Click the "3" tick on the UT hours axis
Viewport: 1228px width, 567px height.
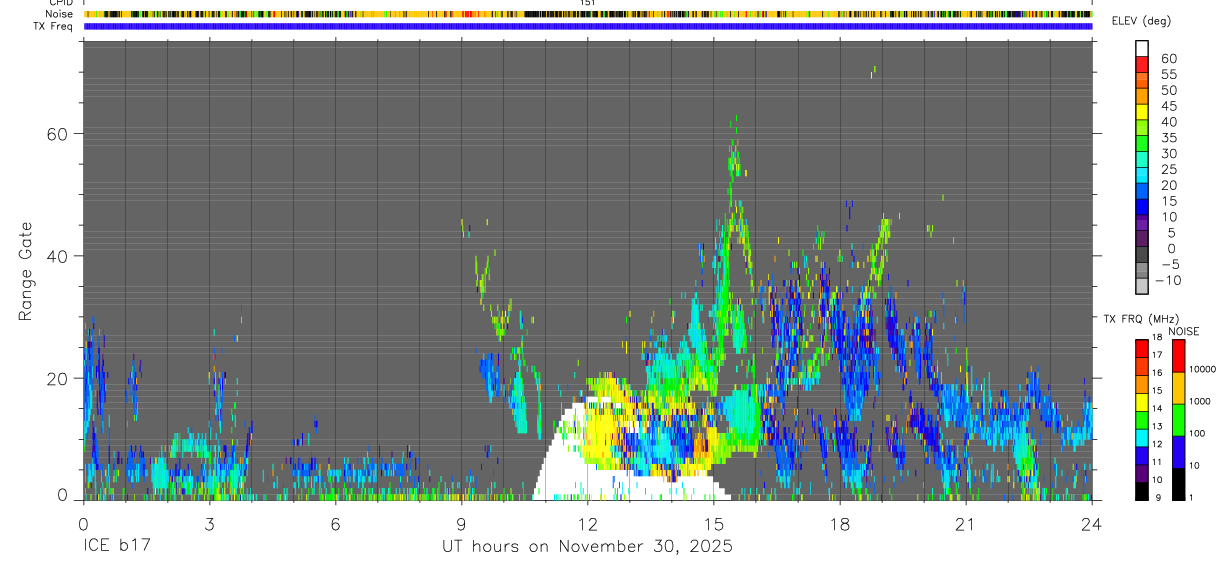pos(209,524)
